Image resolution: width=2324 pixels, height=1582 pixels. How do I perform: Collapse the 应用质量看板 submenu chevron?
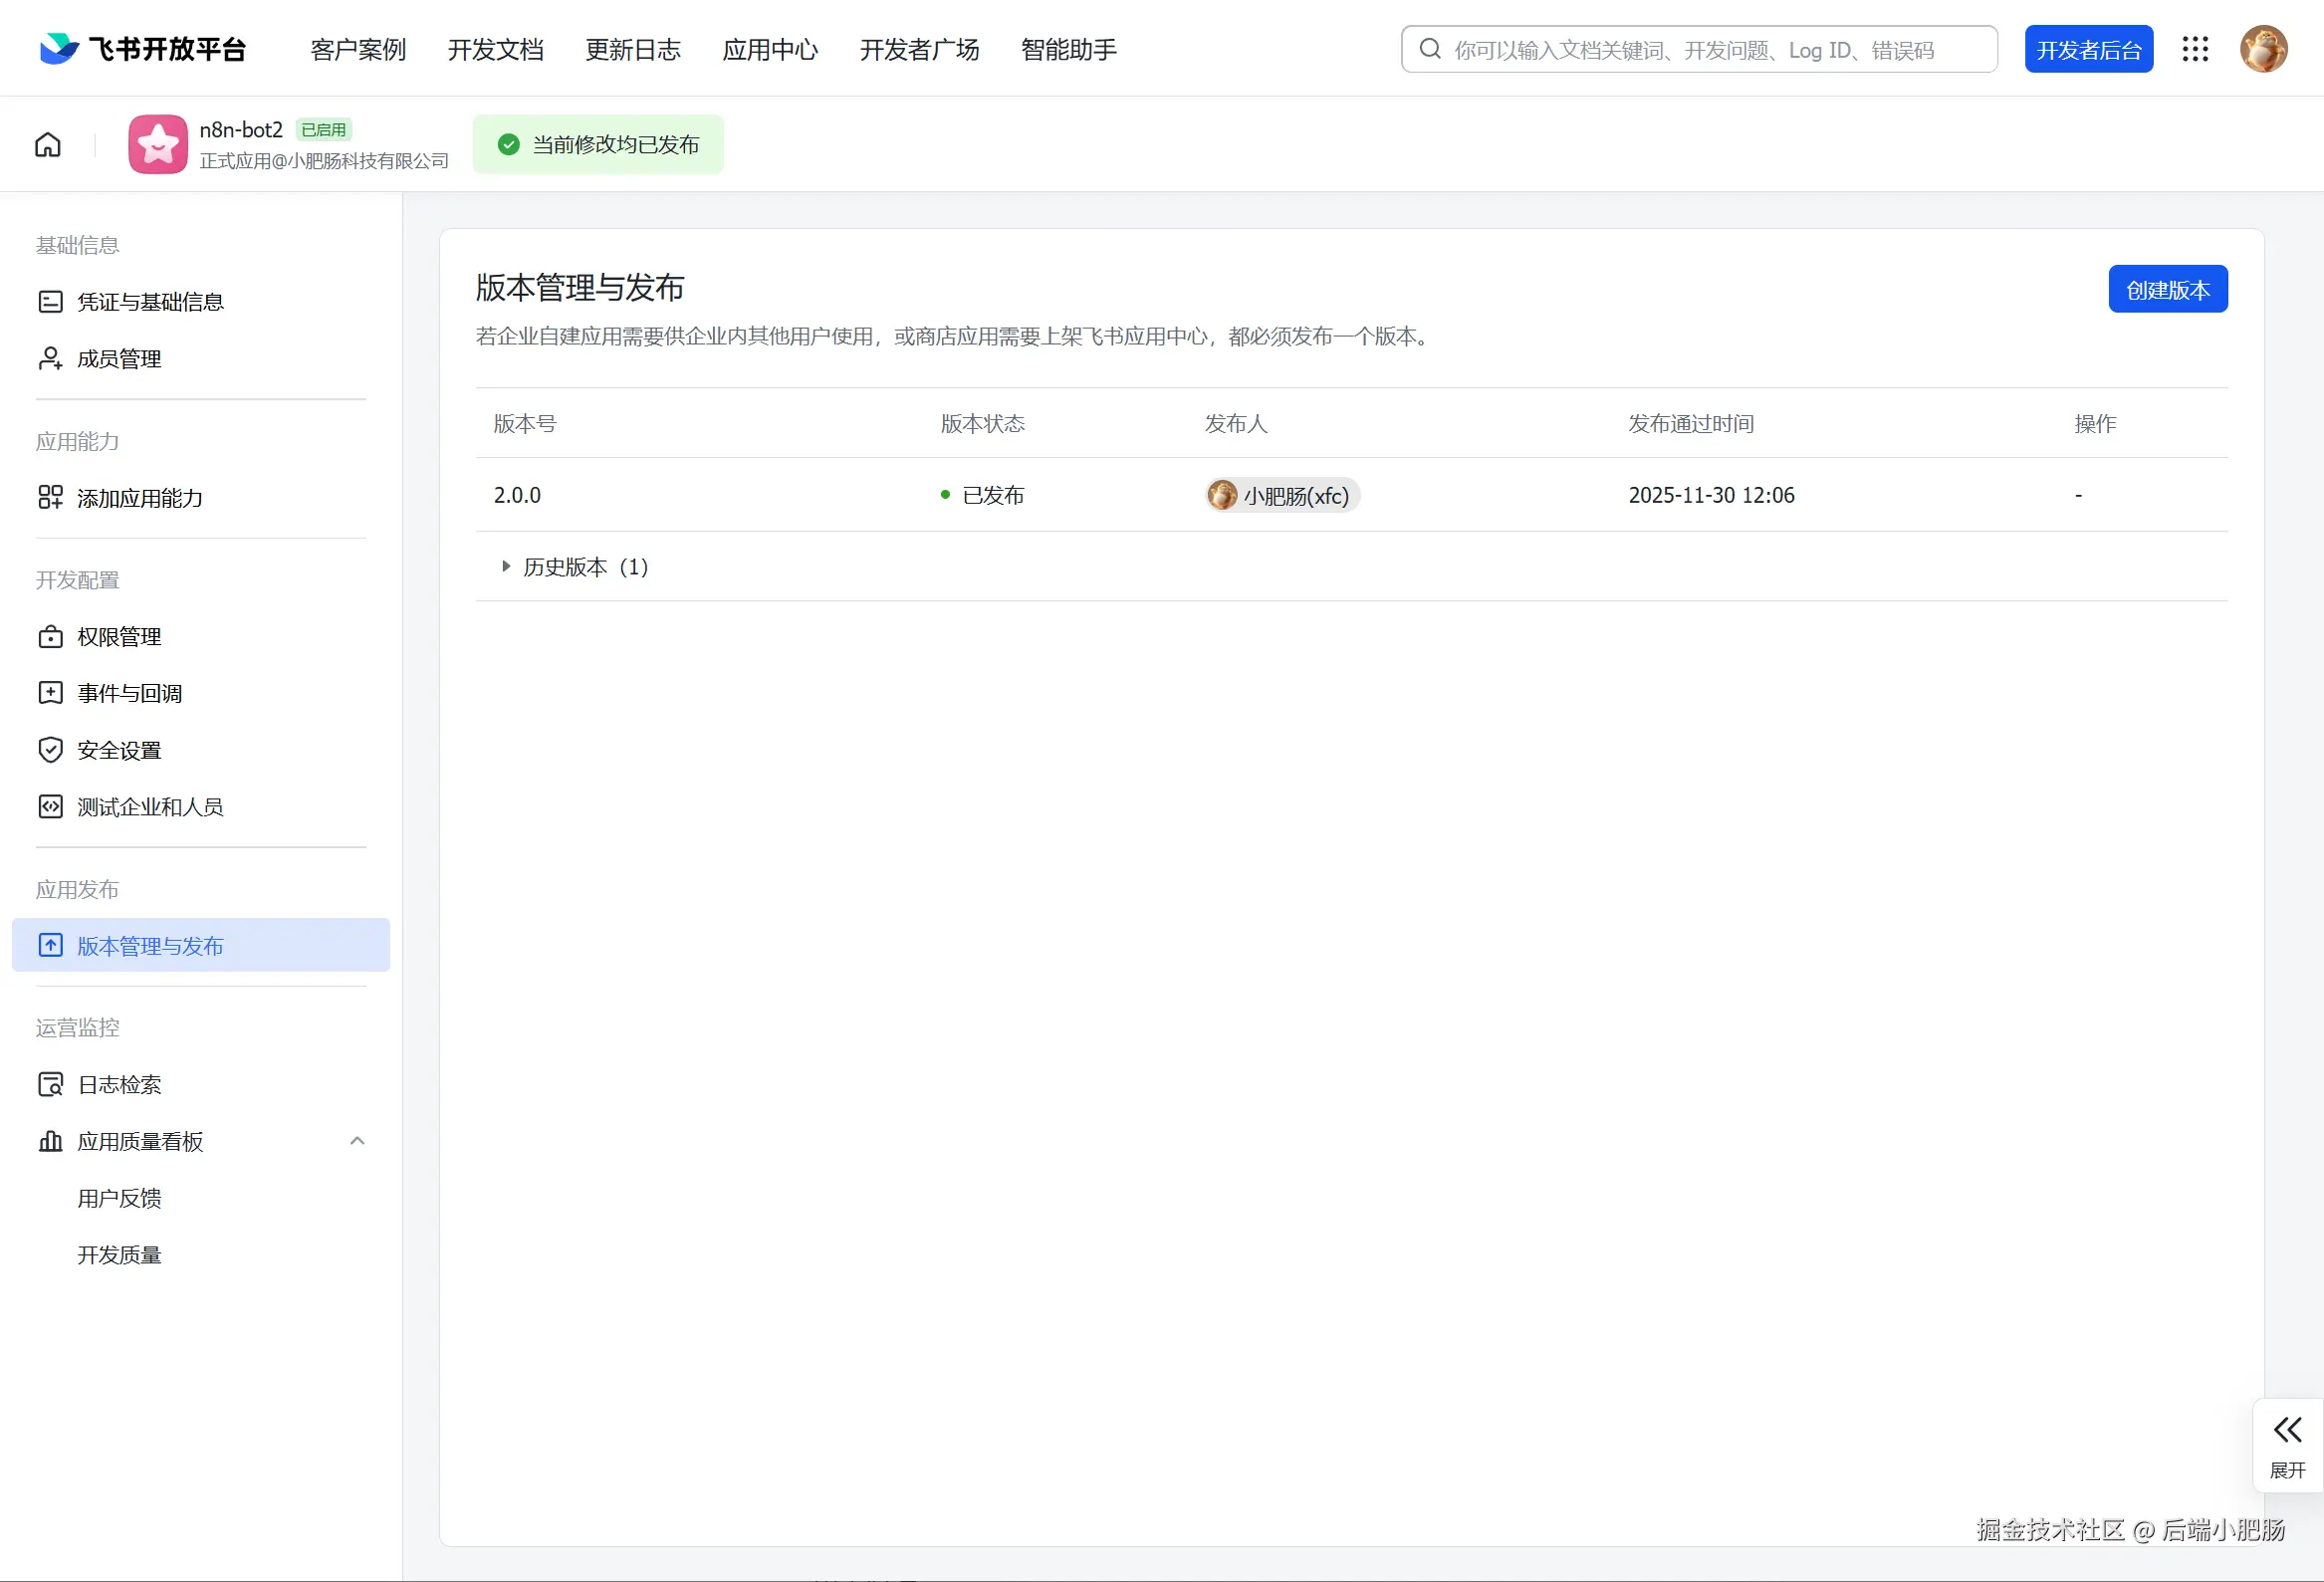[357, 1141]
